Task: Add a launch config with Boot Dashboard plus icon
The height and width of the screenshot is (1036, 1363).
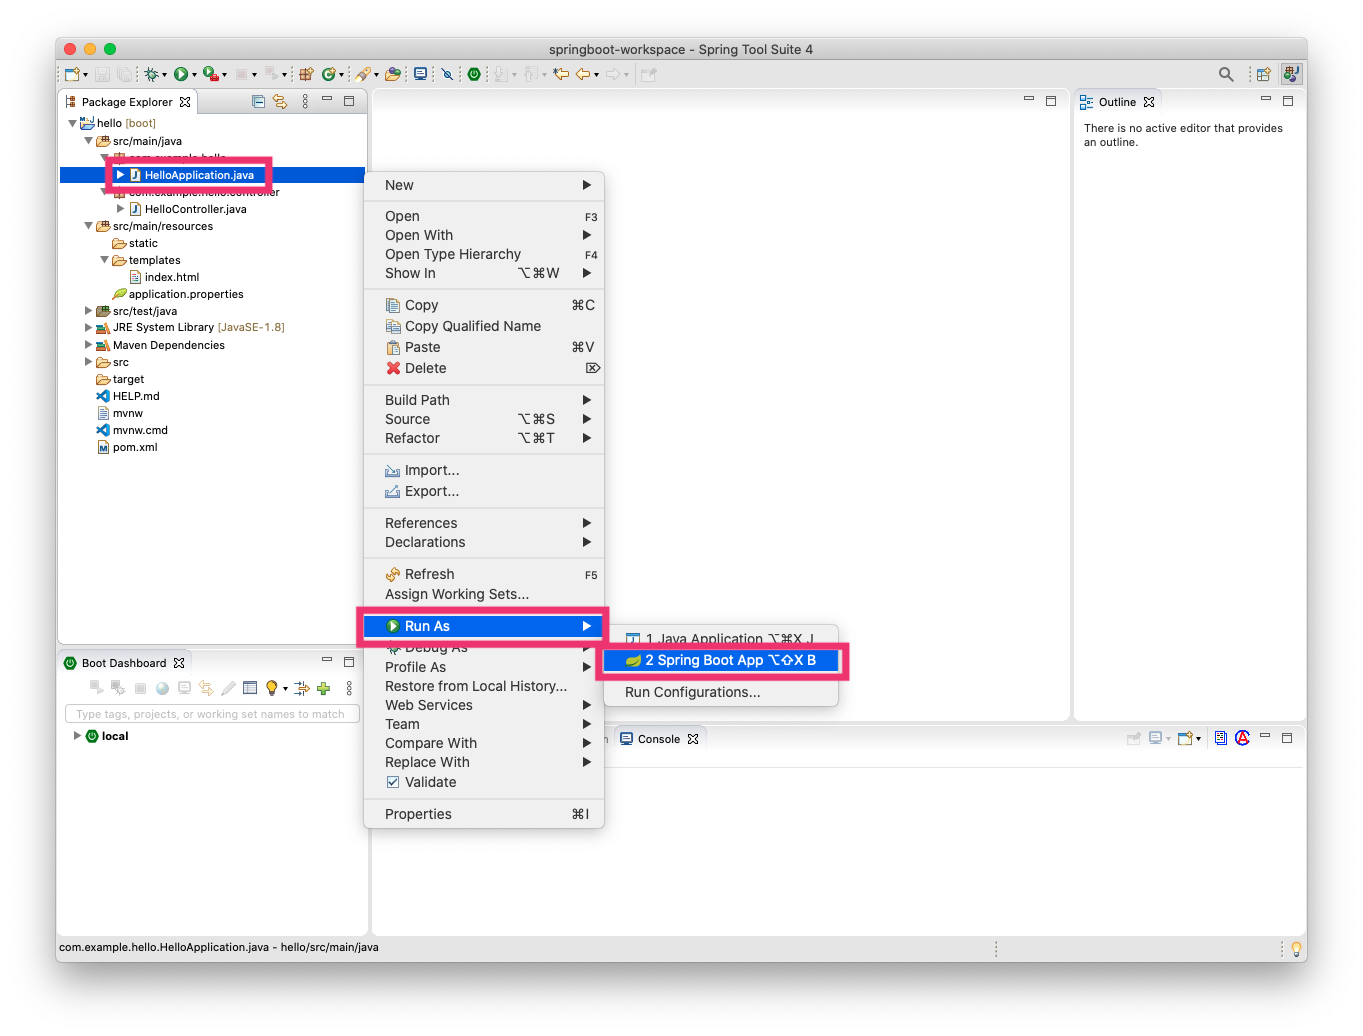Action: tap(323, 688)
